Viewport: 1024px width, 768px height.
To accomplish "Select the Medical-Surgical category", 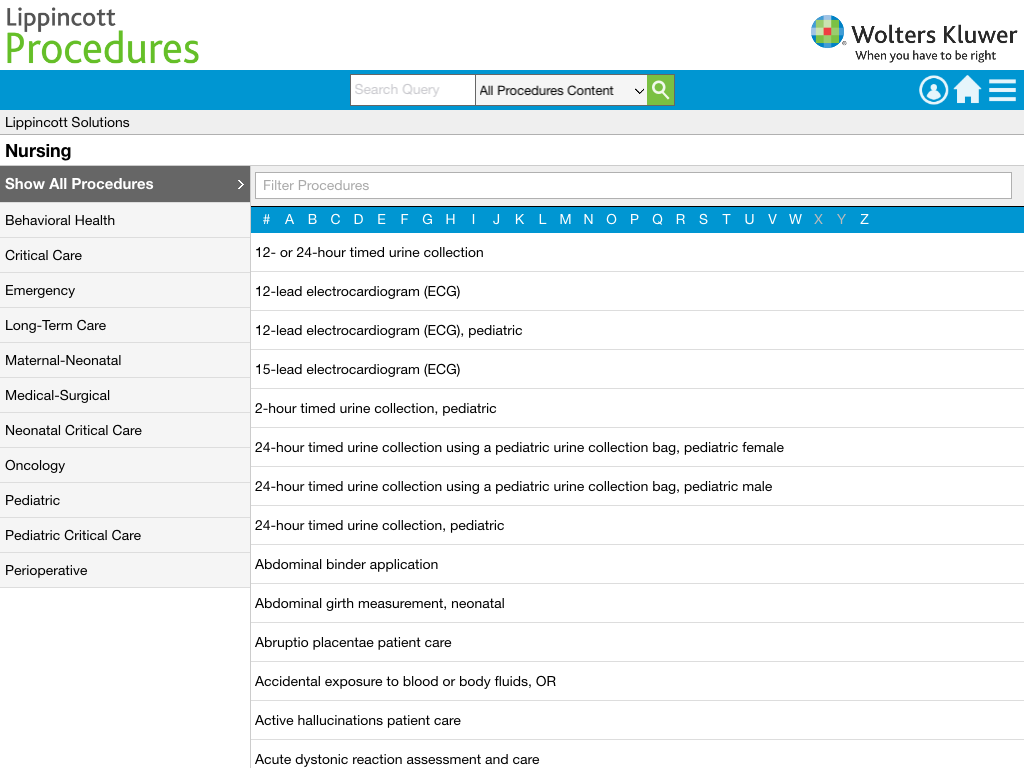I will pyautogui.click(x=125, y=395).
